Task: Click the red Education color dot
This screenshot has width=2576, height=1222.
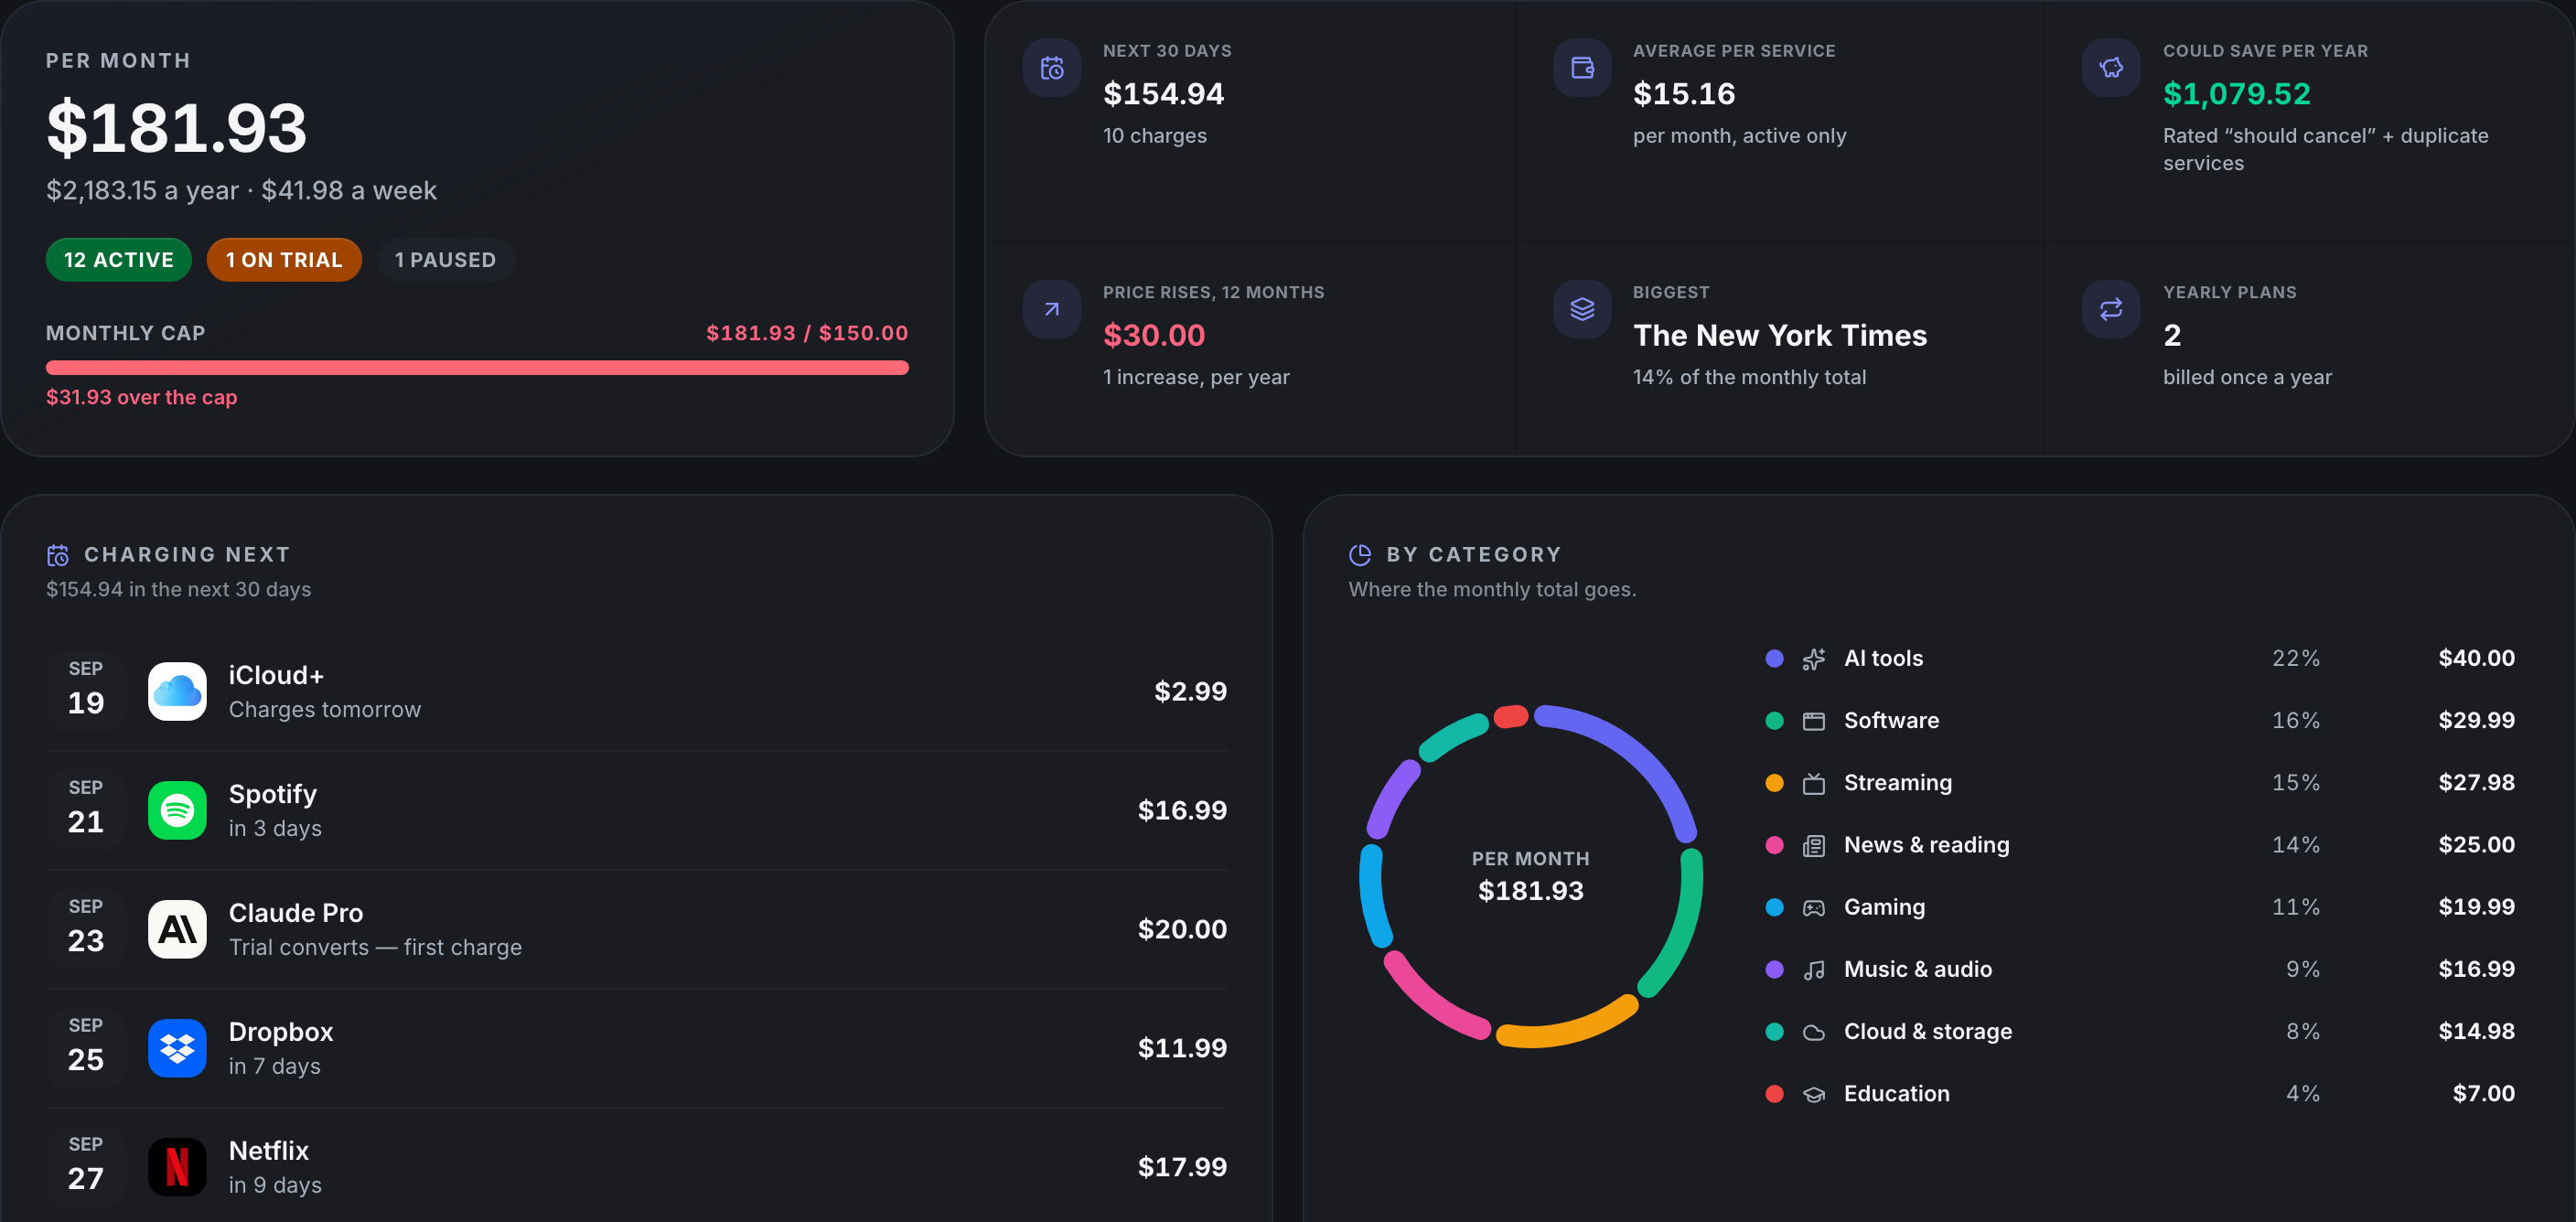Action: 1775,1094
